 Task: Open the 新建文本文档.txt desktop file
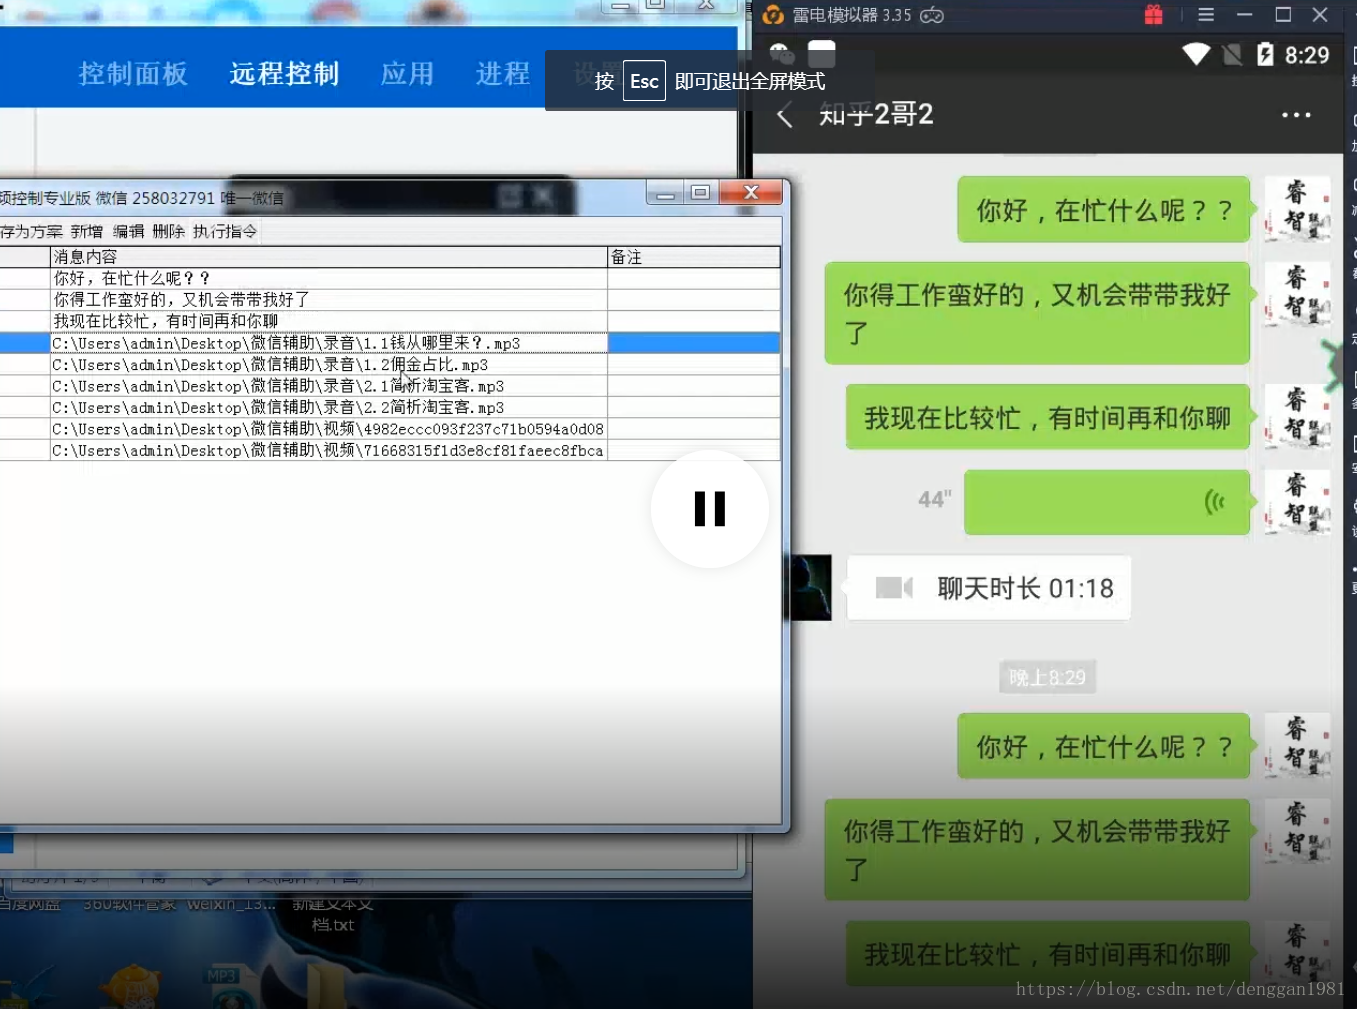(x=333, y=914)
